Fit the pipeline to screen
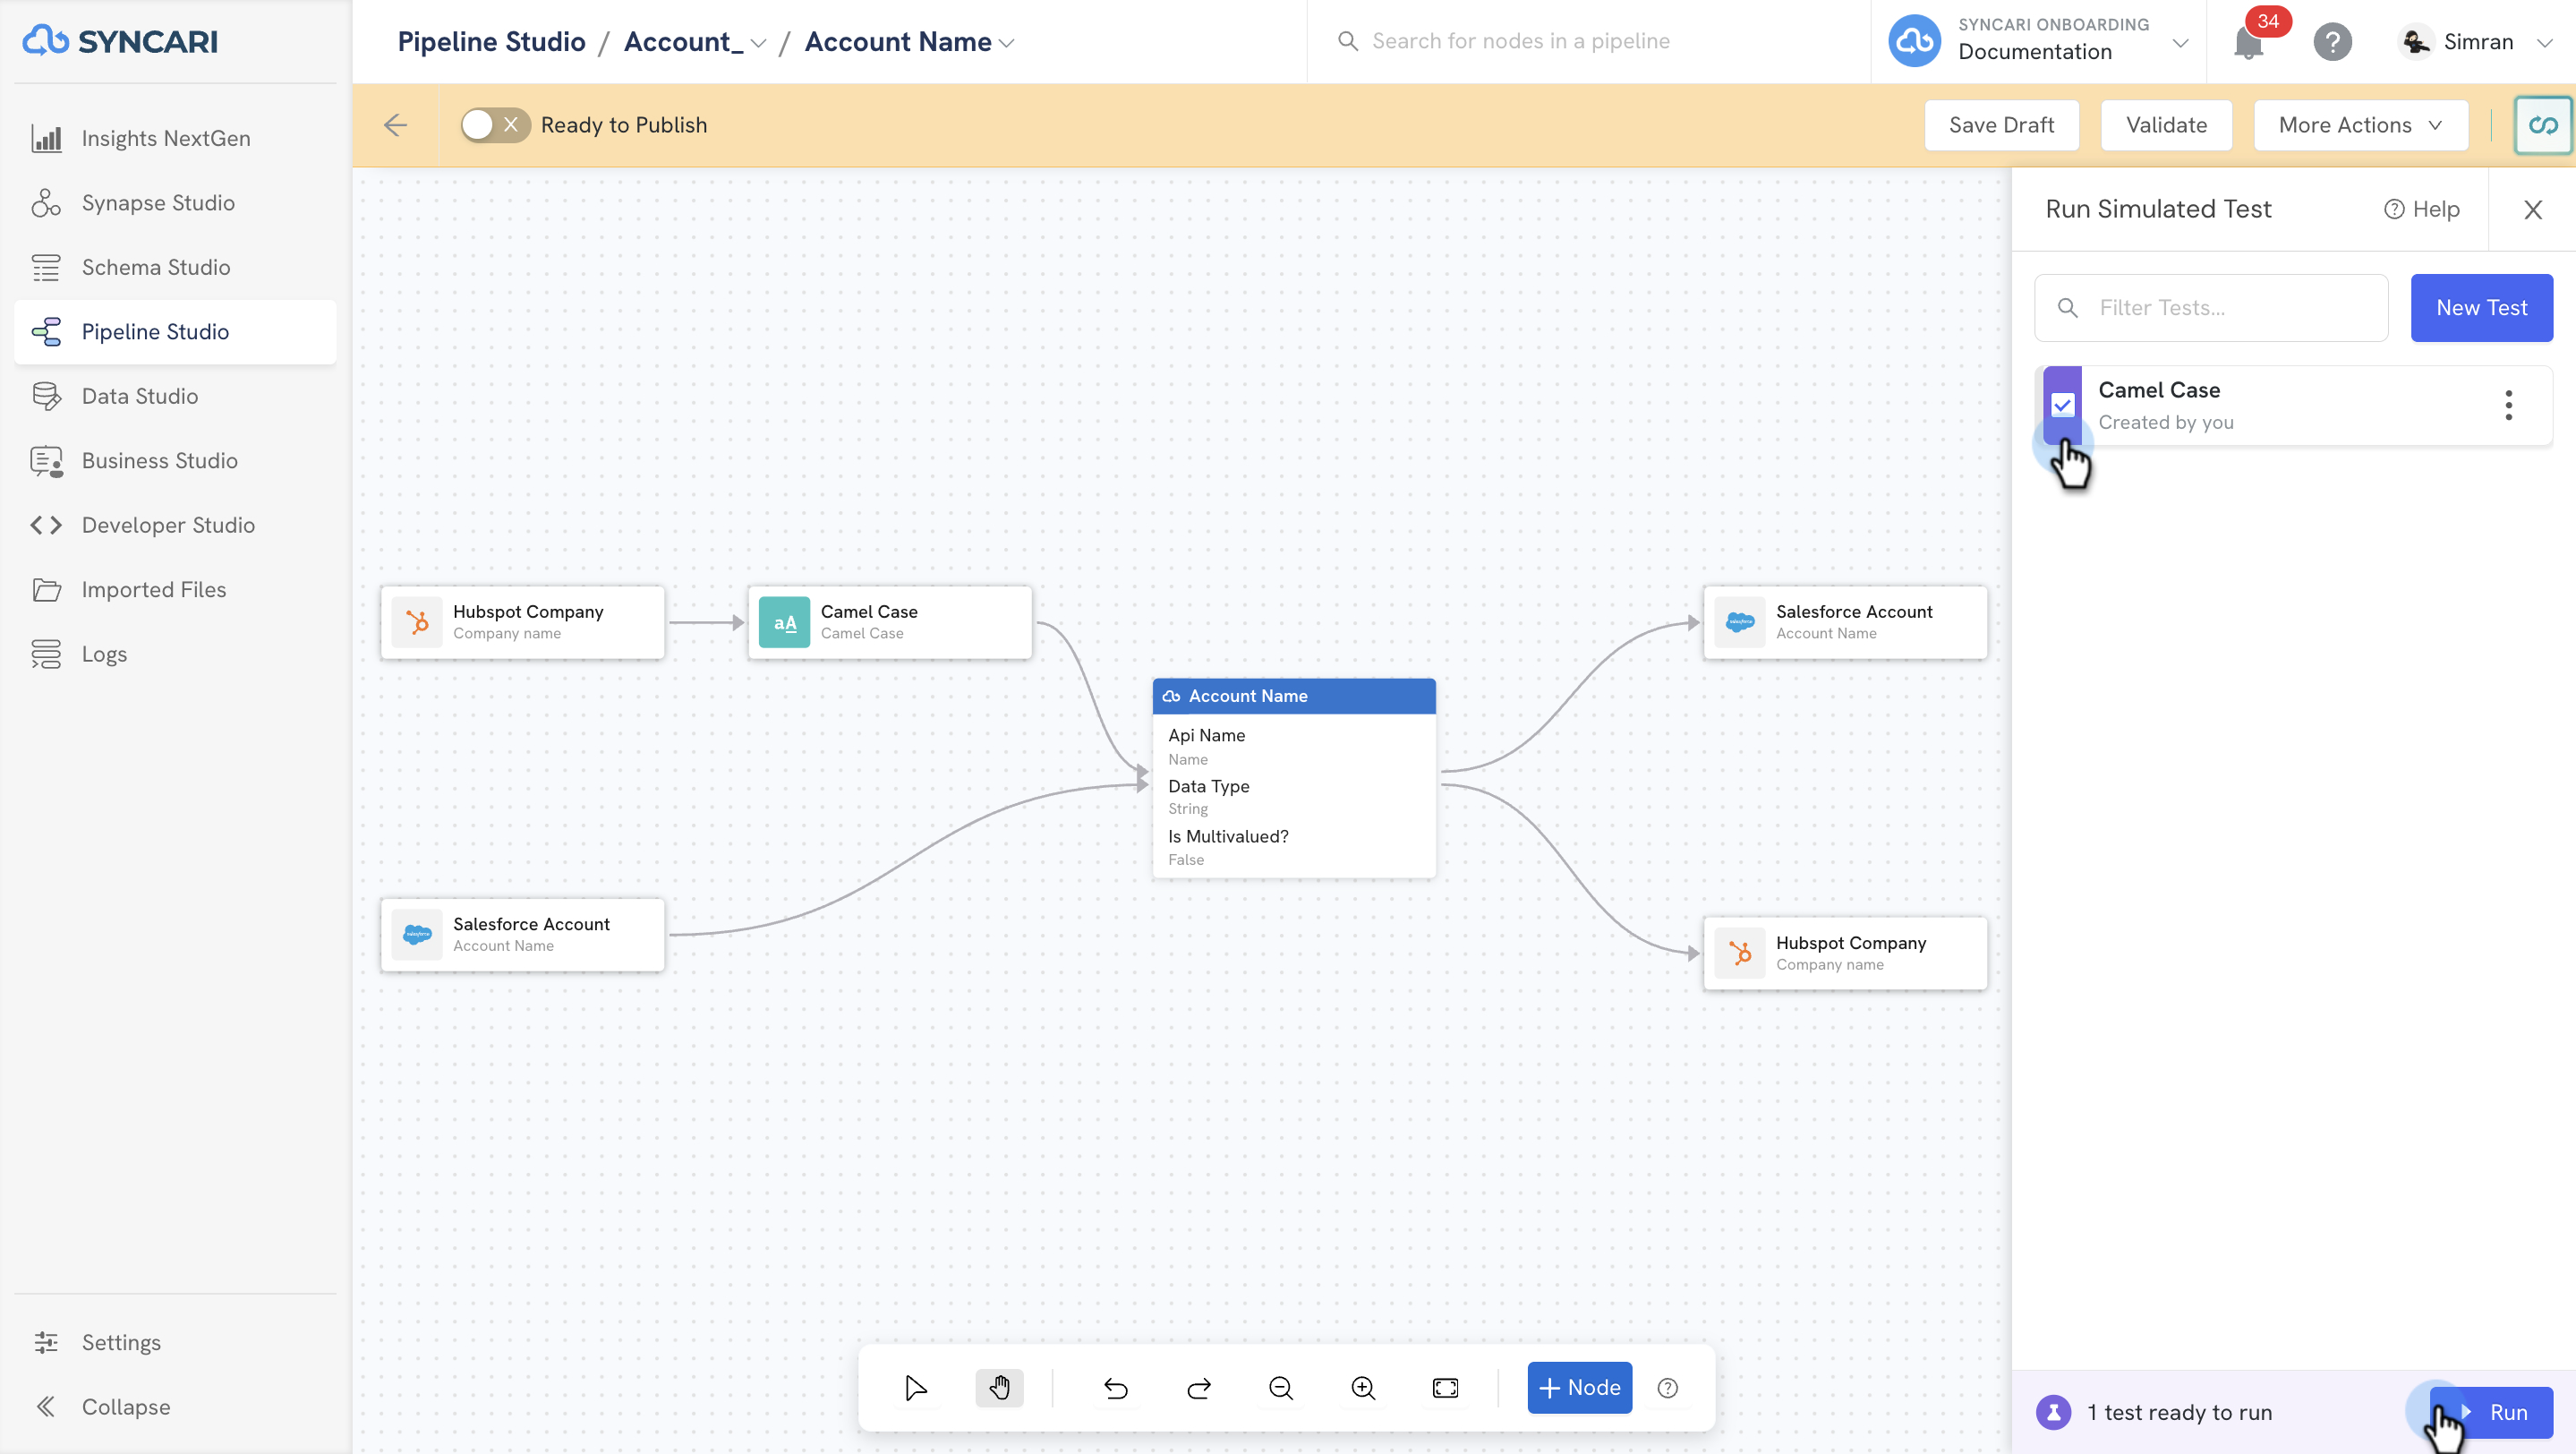The image size is (2576, 1454). point(1446,1388)
